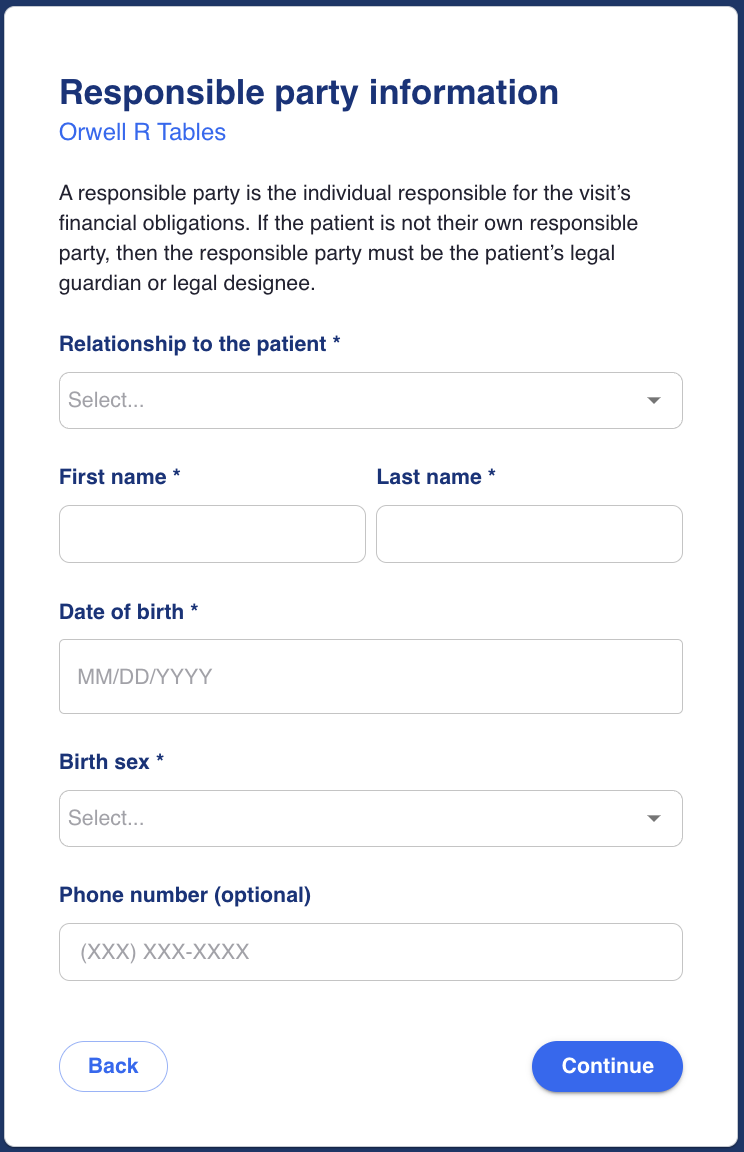Click the "Relationship to the patient" label
This screenshot has height=1152, width=744.
click(x=193, y=344)
